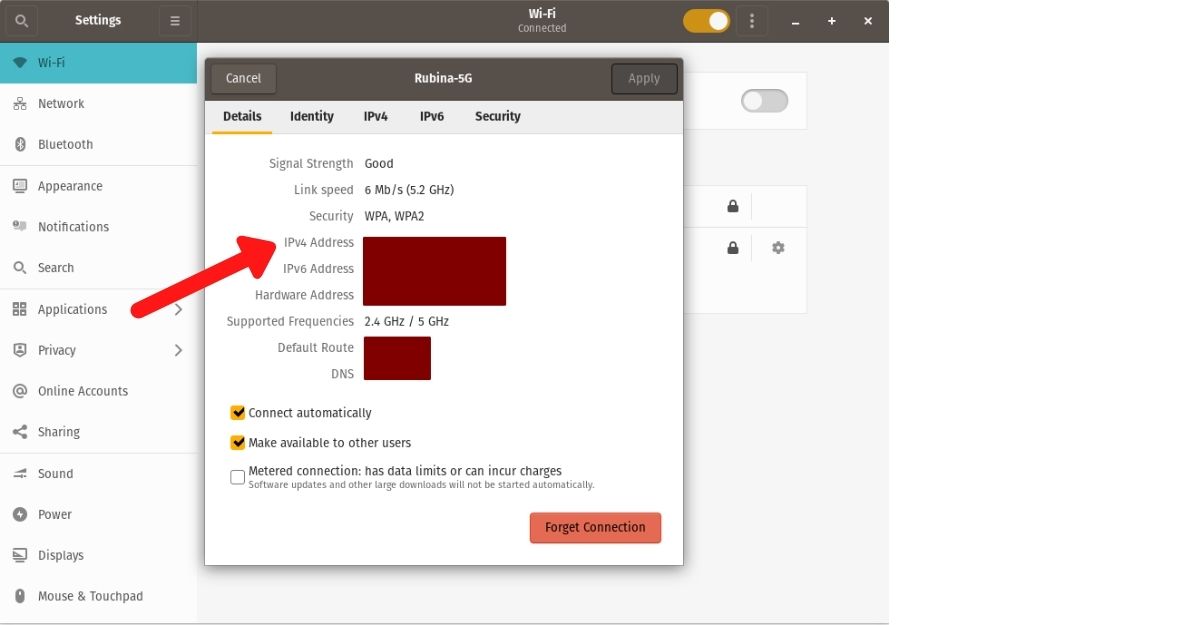Open the Settings hamburger menu
Screen dimensions: 1200x625
click(x=174, y=20)
